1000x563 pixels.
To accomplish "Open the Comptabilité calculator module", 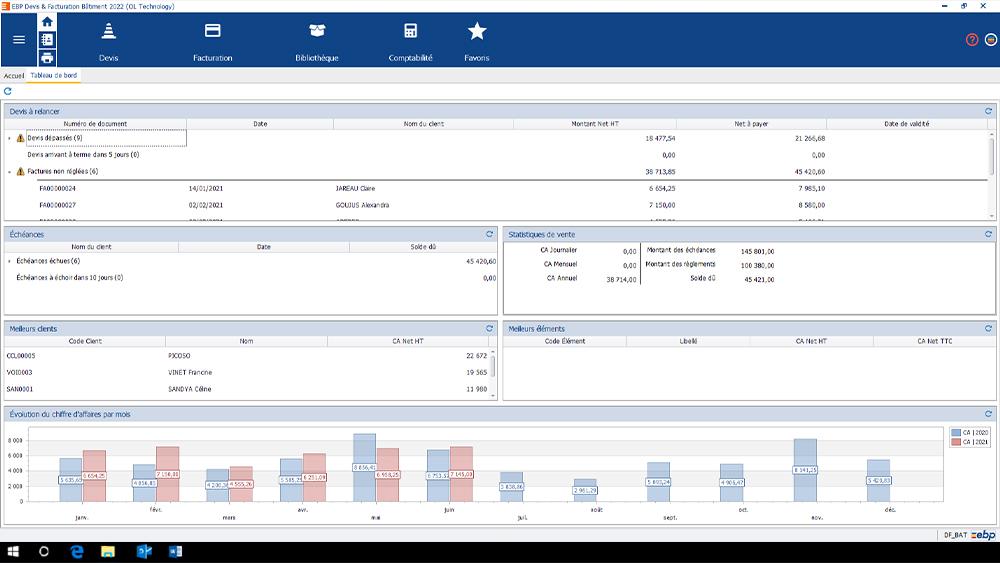I will pos(410,41).
